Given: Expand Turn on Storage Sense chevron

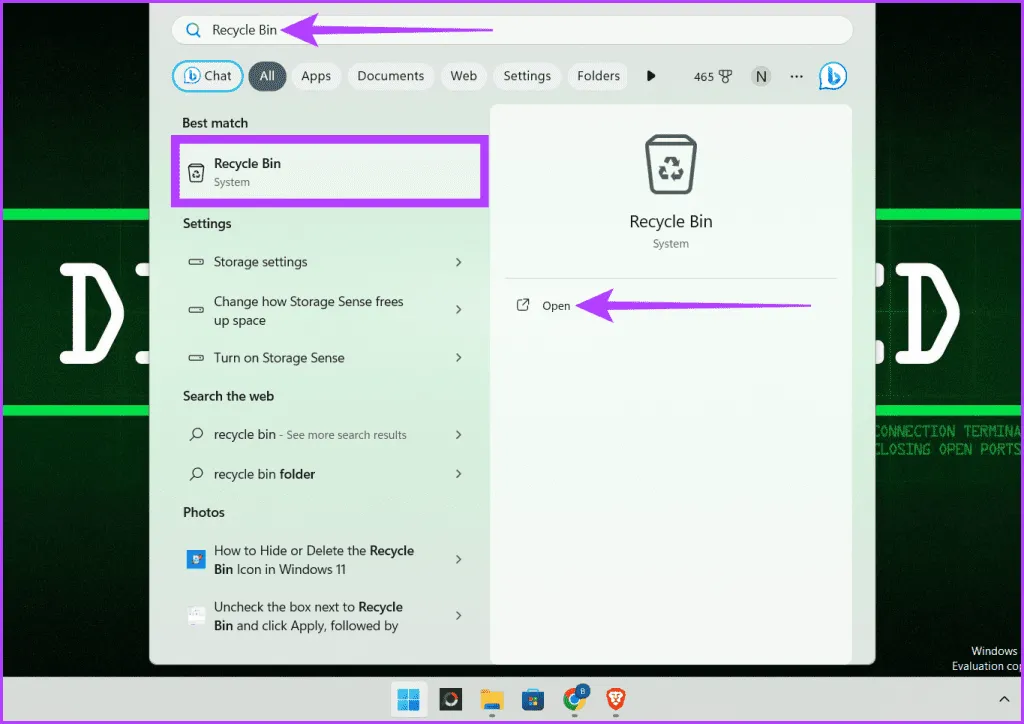Looking at the screenshot, I should click(x=458, y=358).
